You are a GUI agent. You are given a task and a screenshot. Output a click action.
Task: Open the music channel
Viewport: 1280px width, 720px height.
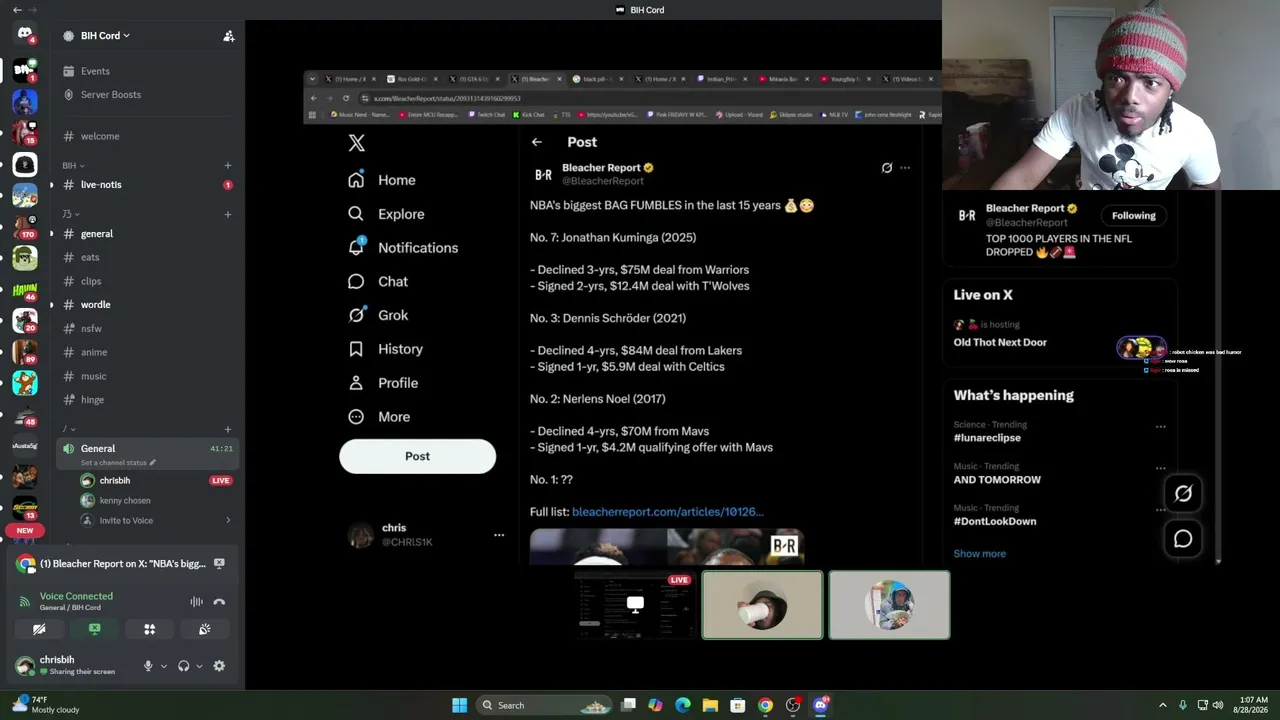click(x=146, y=376)
